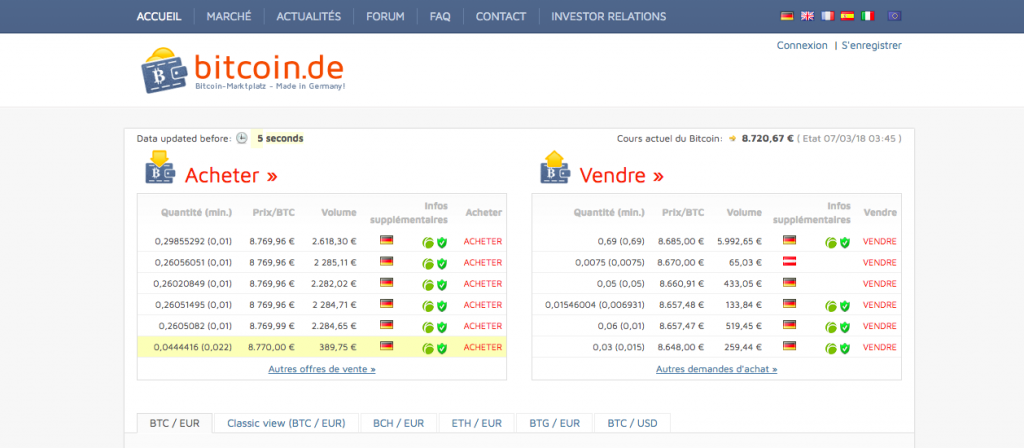
Task: Click VENDRE for 0,06 request
Action: point(880,326)
